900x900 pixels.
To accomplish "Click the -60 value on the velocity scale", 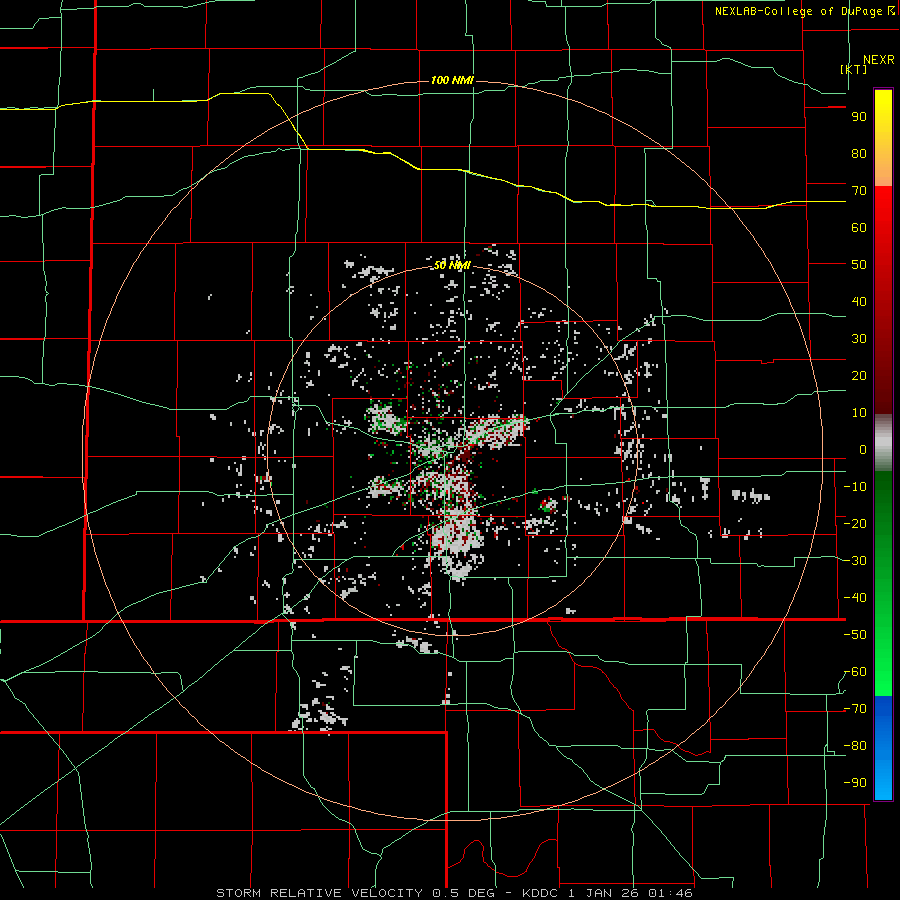I will coord(855,672).
